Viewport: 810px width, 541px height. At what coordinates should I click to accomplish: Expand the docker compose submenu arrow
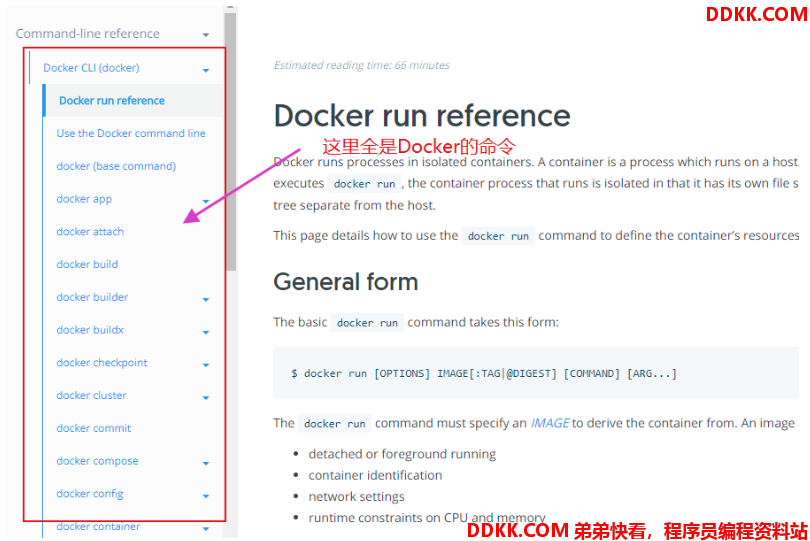tap(206, 463)
